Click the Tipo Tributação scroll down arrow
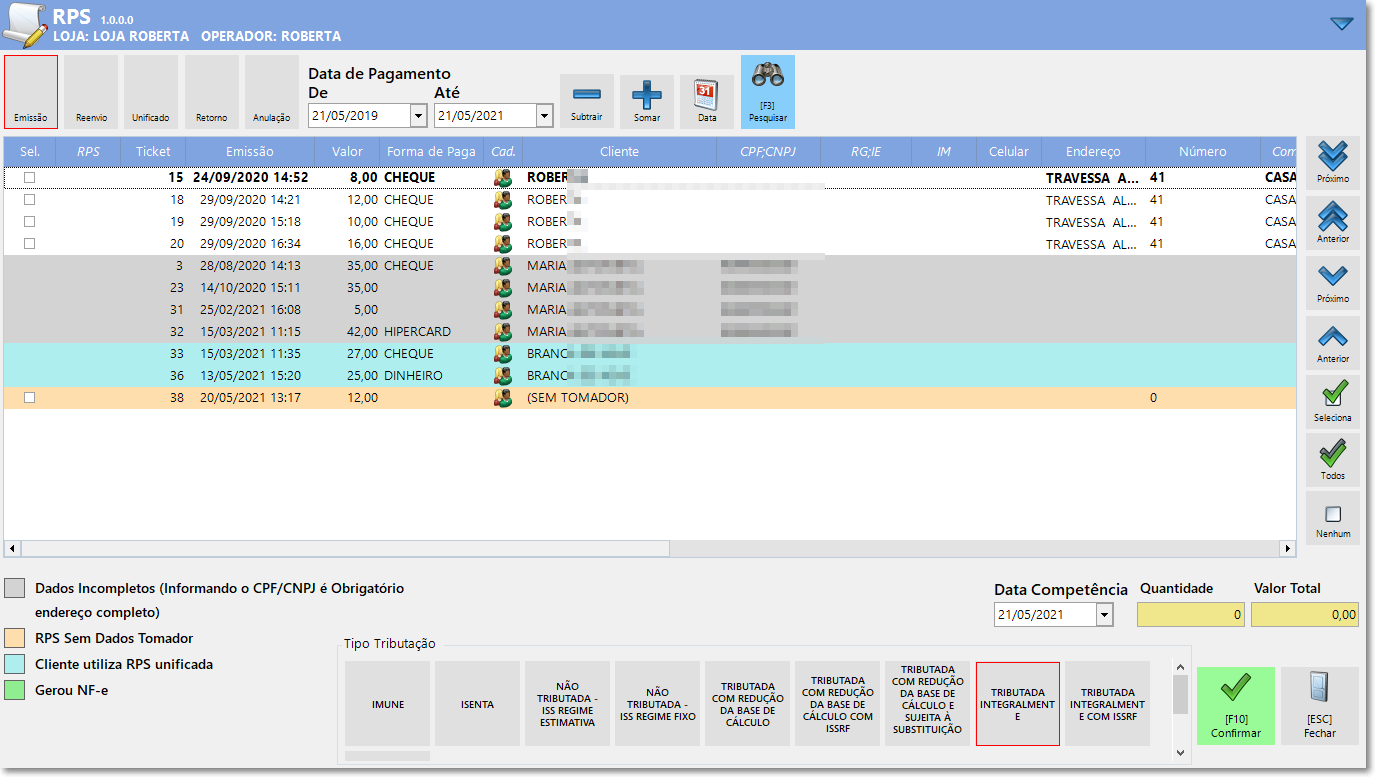The height and width of the screenshot is (777, 1375). (x=1180, y=752)
